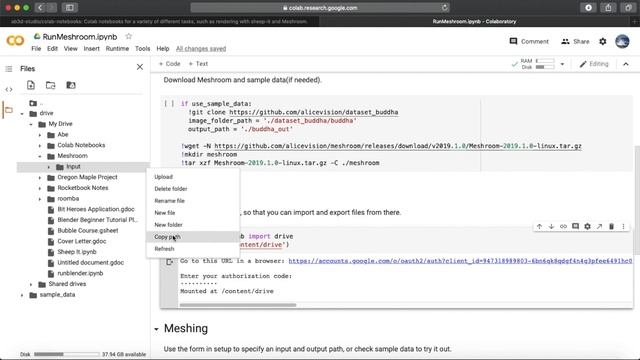Image resolution: width=640 pixels, height=360 pixels.
Task: Move cell up with arrow icon
Action: pyautogui.click(x=539, y=227)
